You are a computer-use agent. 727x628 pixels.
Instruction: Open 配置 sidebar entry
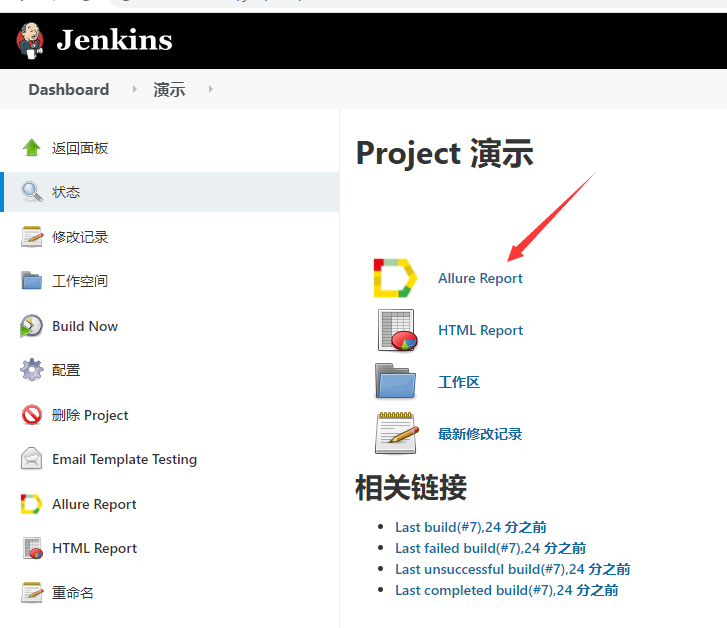pyautogui.click(x=66, y=370)
